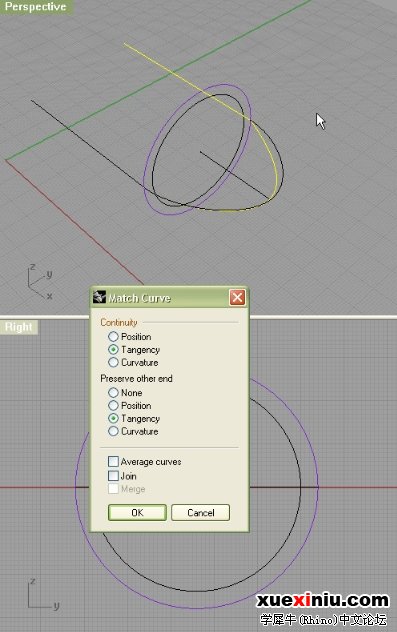Select Tangency under Preserve other end
397x632 pixels.
click(113, 418)
